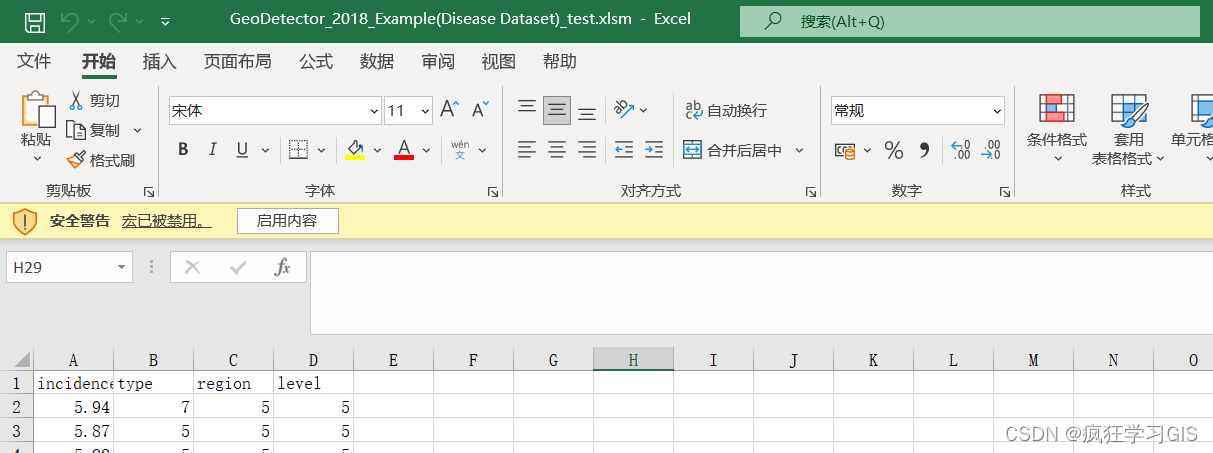Open the 宋体 font name dropdown

pyautogui.click(x=375, y=111)
